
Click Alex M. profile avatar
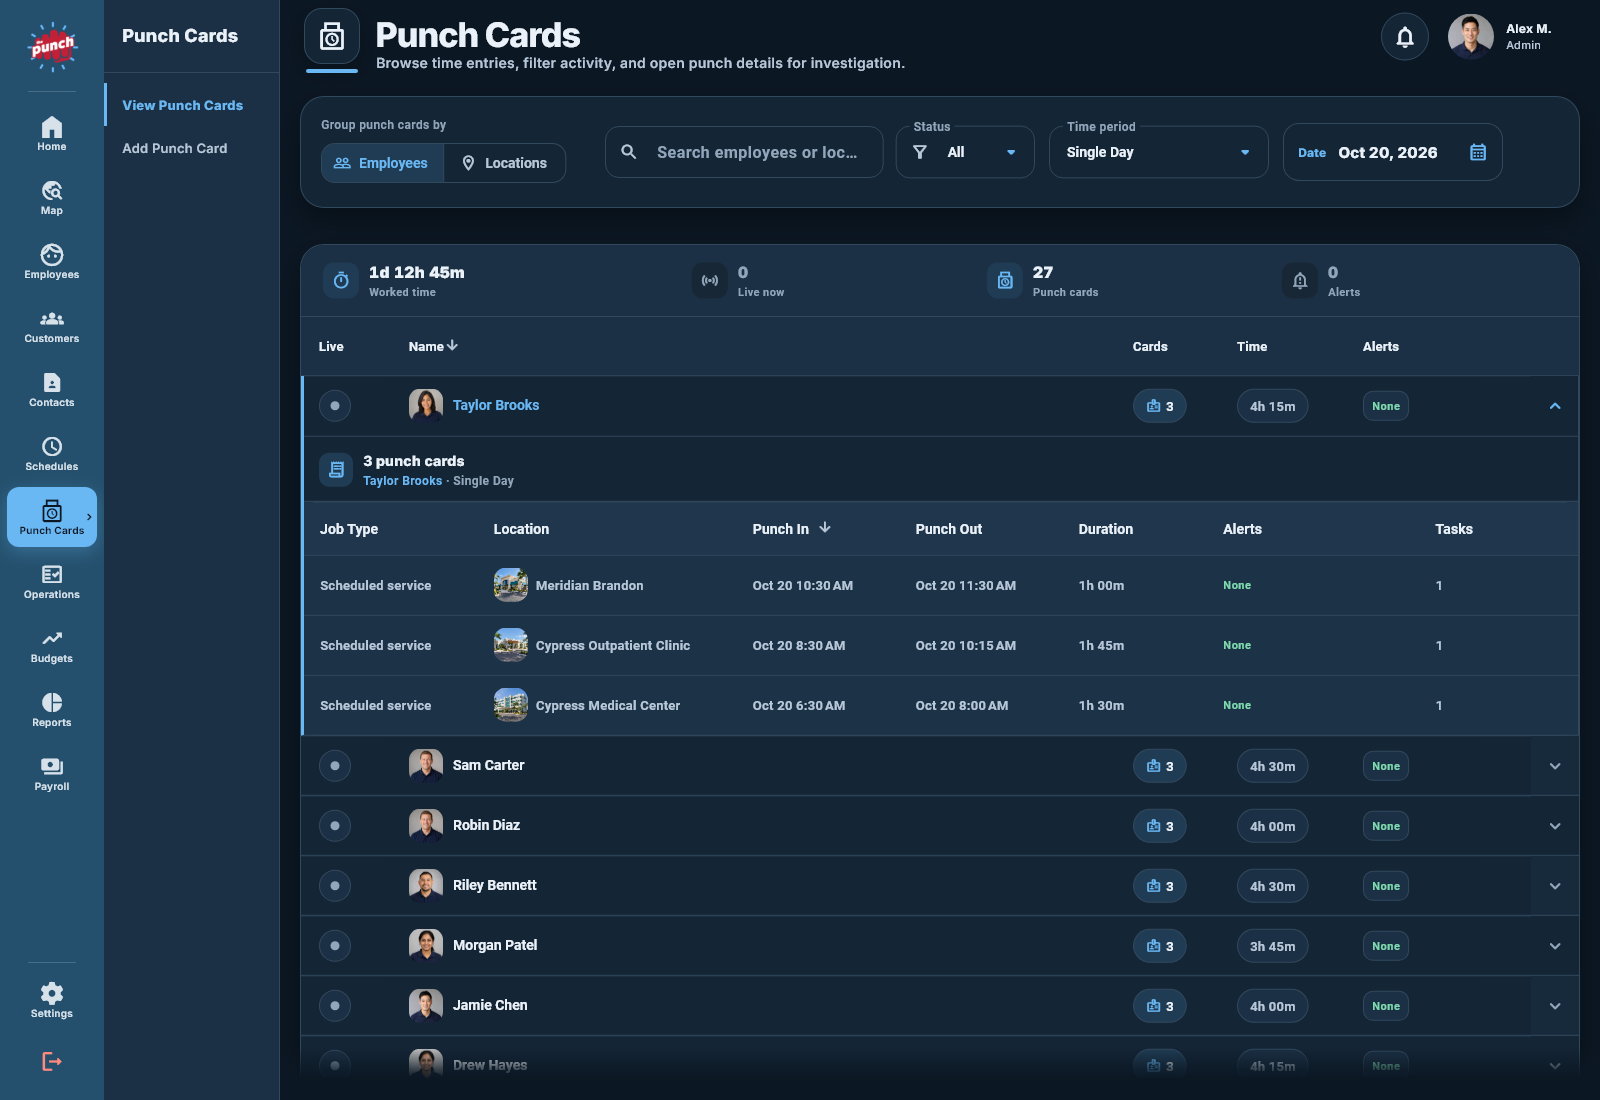(1470, 37)
